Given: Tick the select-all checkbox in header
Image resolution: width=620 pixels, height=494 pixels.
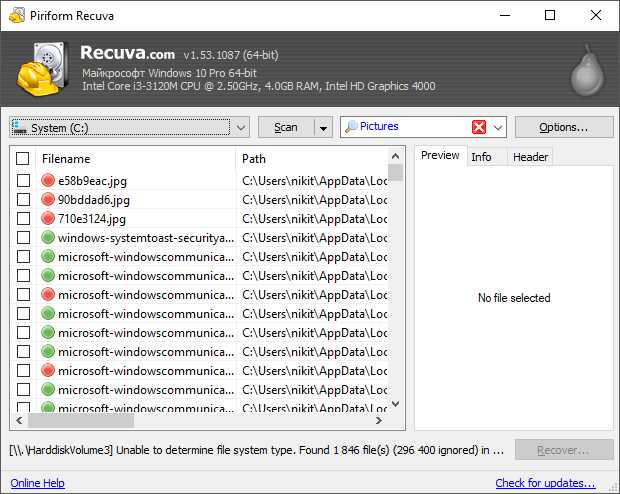Looking at the screenshot, I should pos(23,159).
